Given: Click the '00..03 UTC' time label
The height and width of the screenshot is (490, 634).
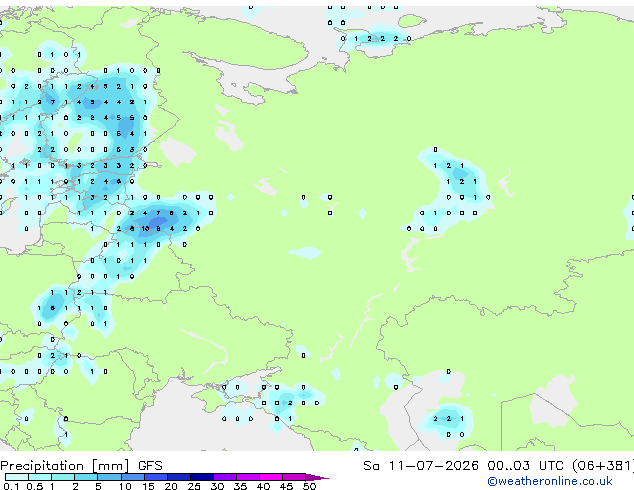Looking at the screenshot, I should pyautogui.click(x=525, y=466).
